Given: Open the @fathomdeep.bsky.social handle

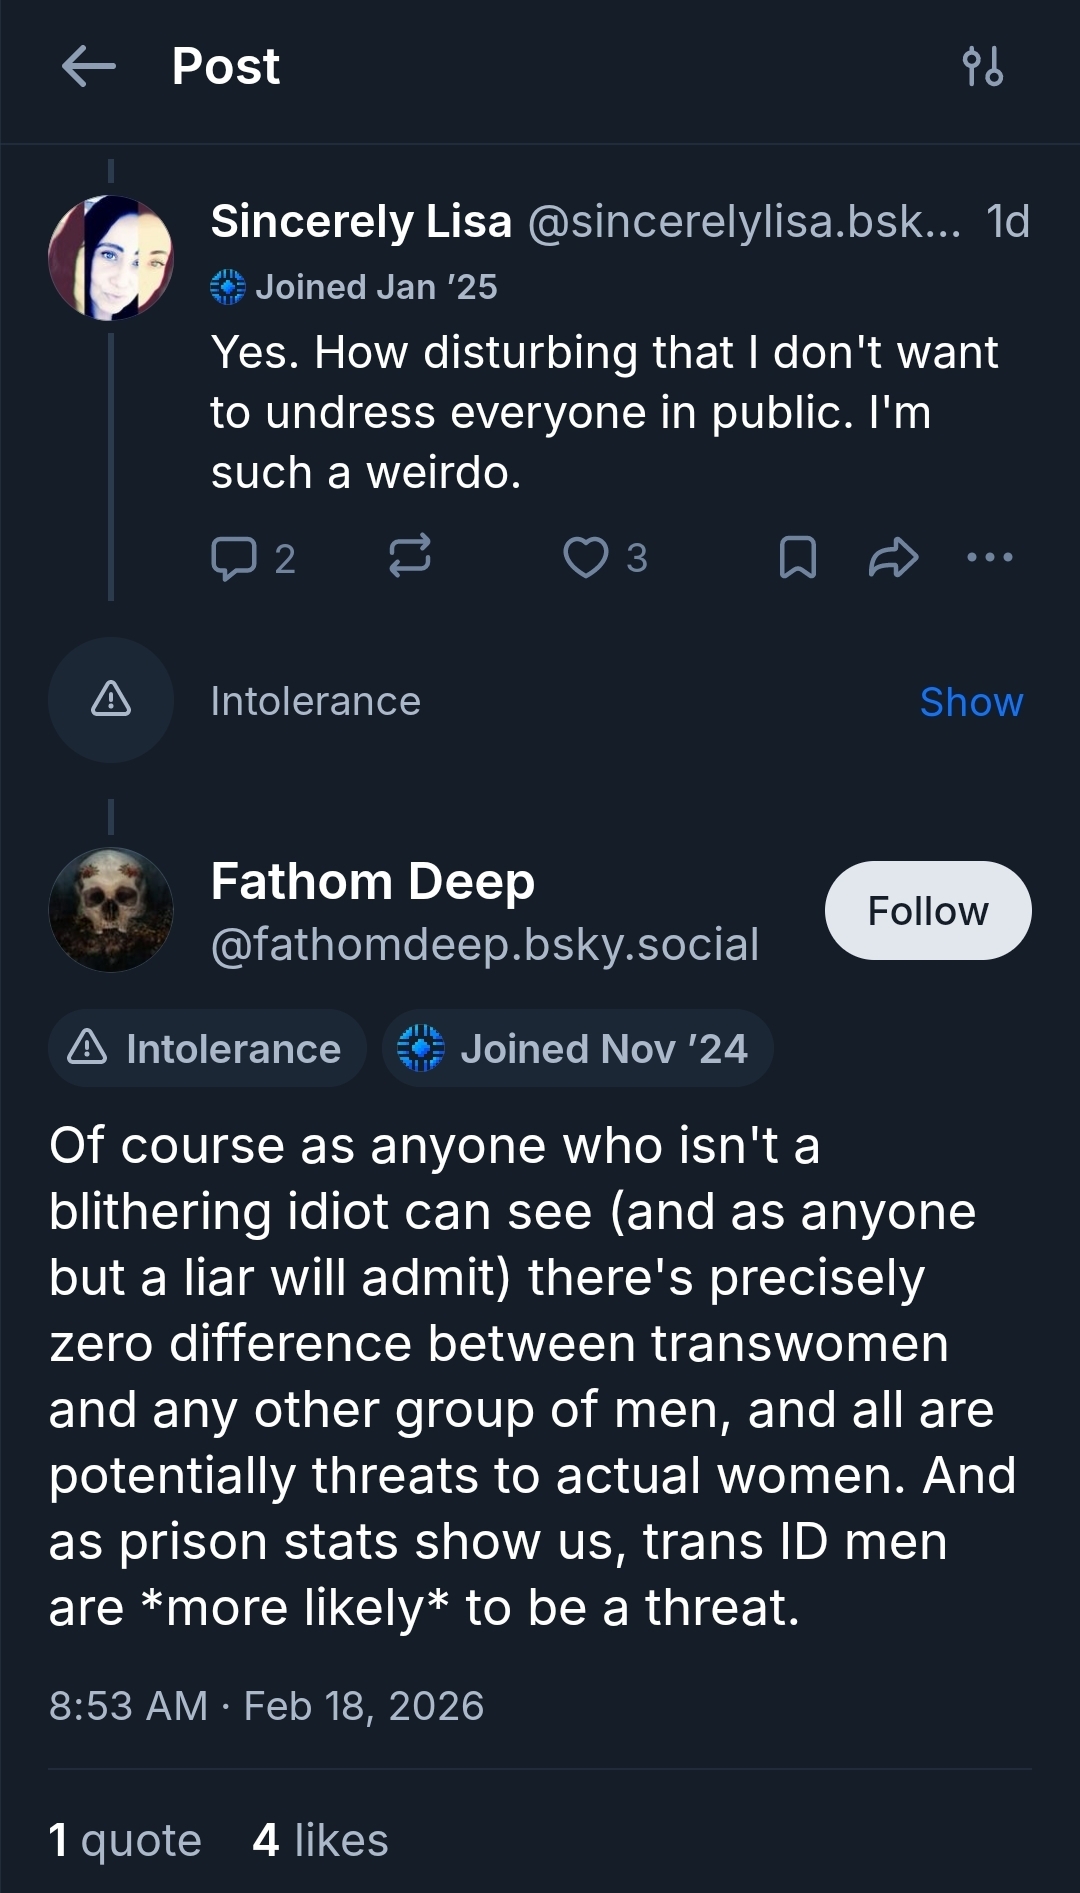Looking at the screenshot, I should (485, 944).
